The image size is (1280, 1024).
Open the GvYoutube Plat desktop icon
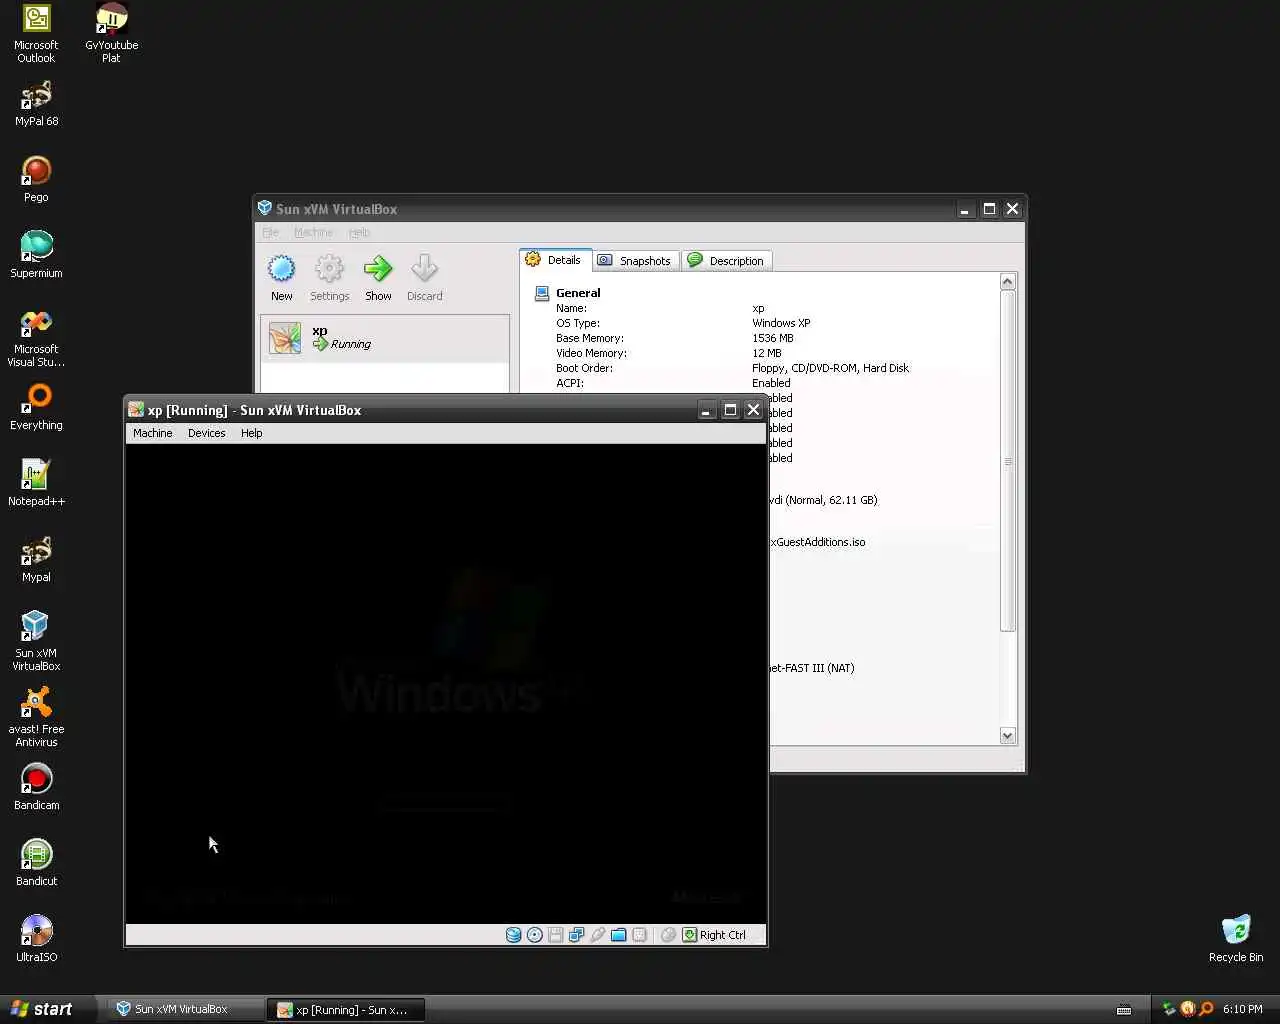(x=111, y=33)
